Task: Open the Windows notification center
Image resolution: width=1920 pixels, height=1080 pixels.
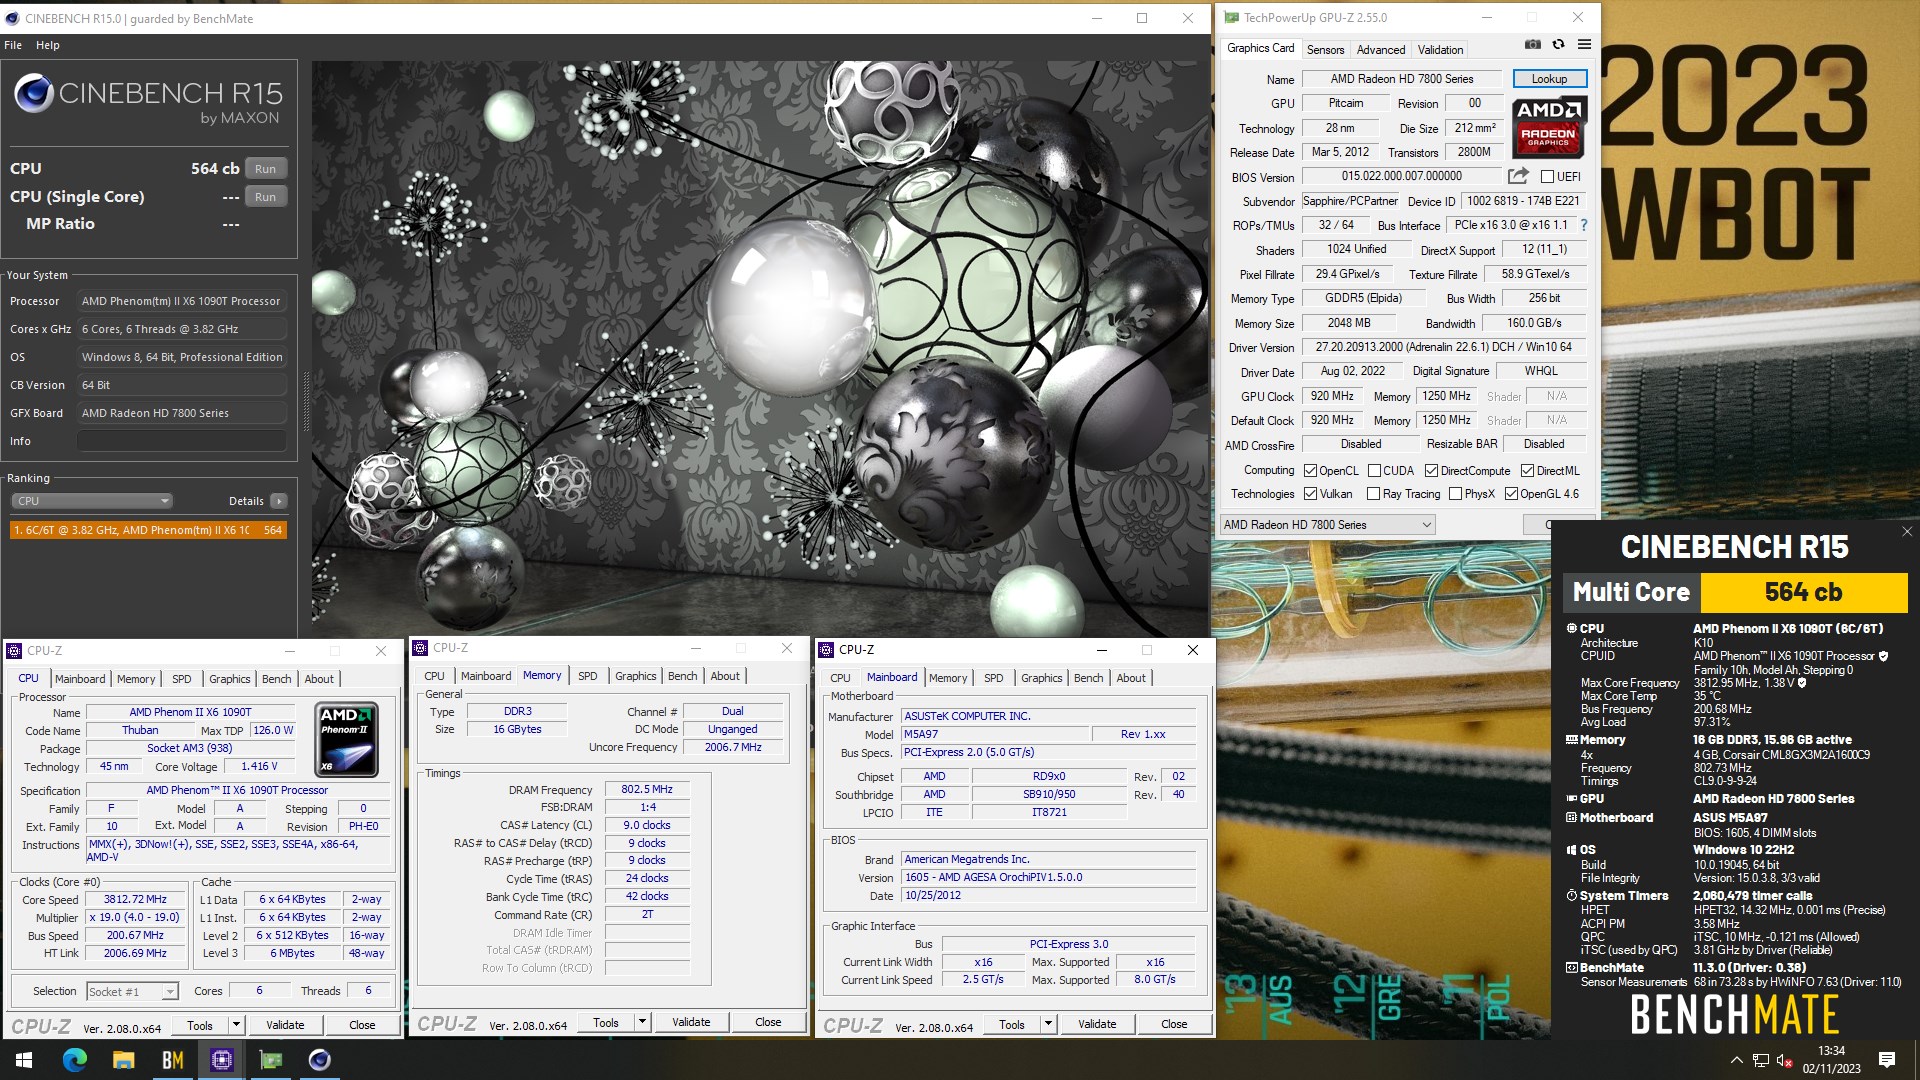Action: (1887, 1060)
